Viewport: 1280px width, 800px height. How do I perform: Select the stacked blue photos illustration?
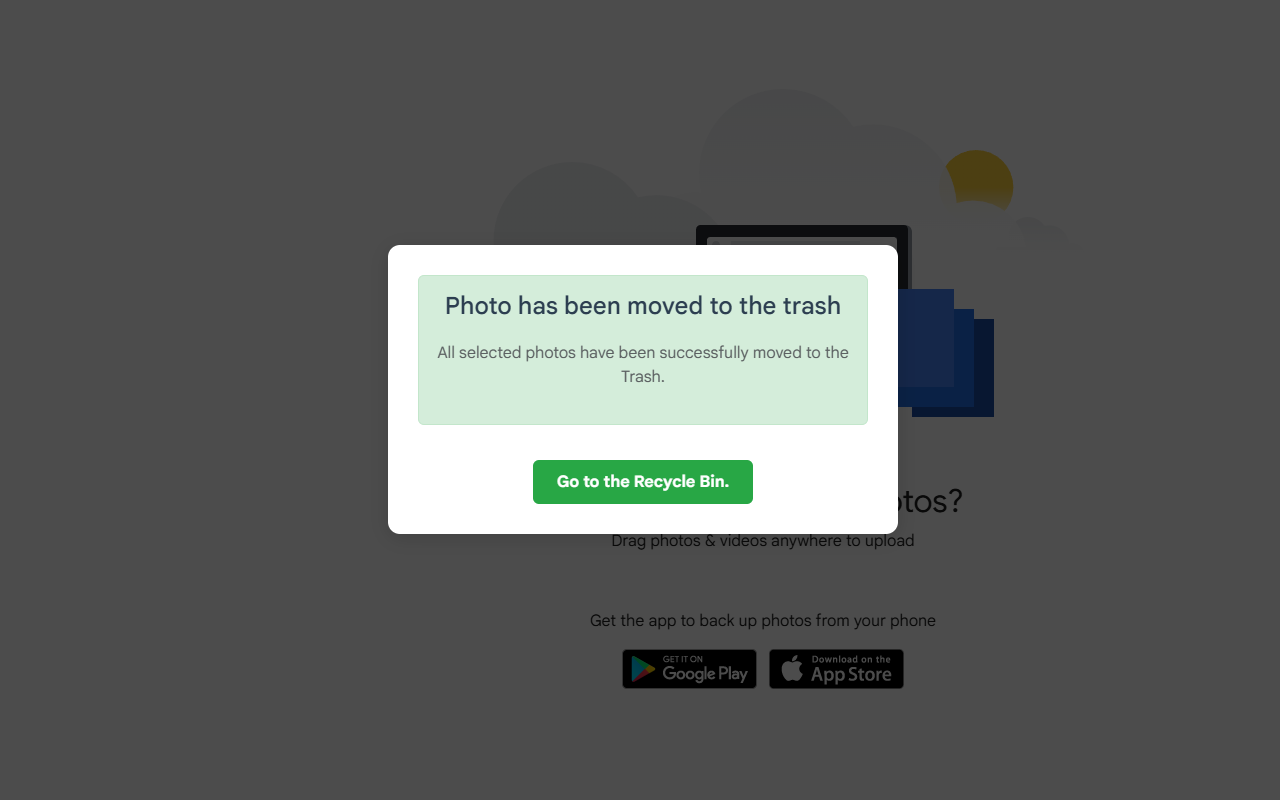pyautogui.click(x=946, y=352)
